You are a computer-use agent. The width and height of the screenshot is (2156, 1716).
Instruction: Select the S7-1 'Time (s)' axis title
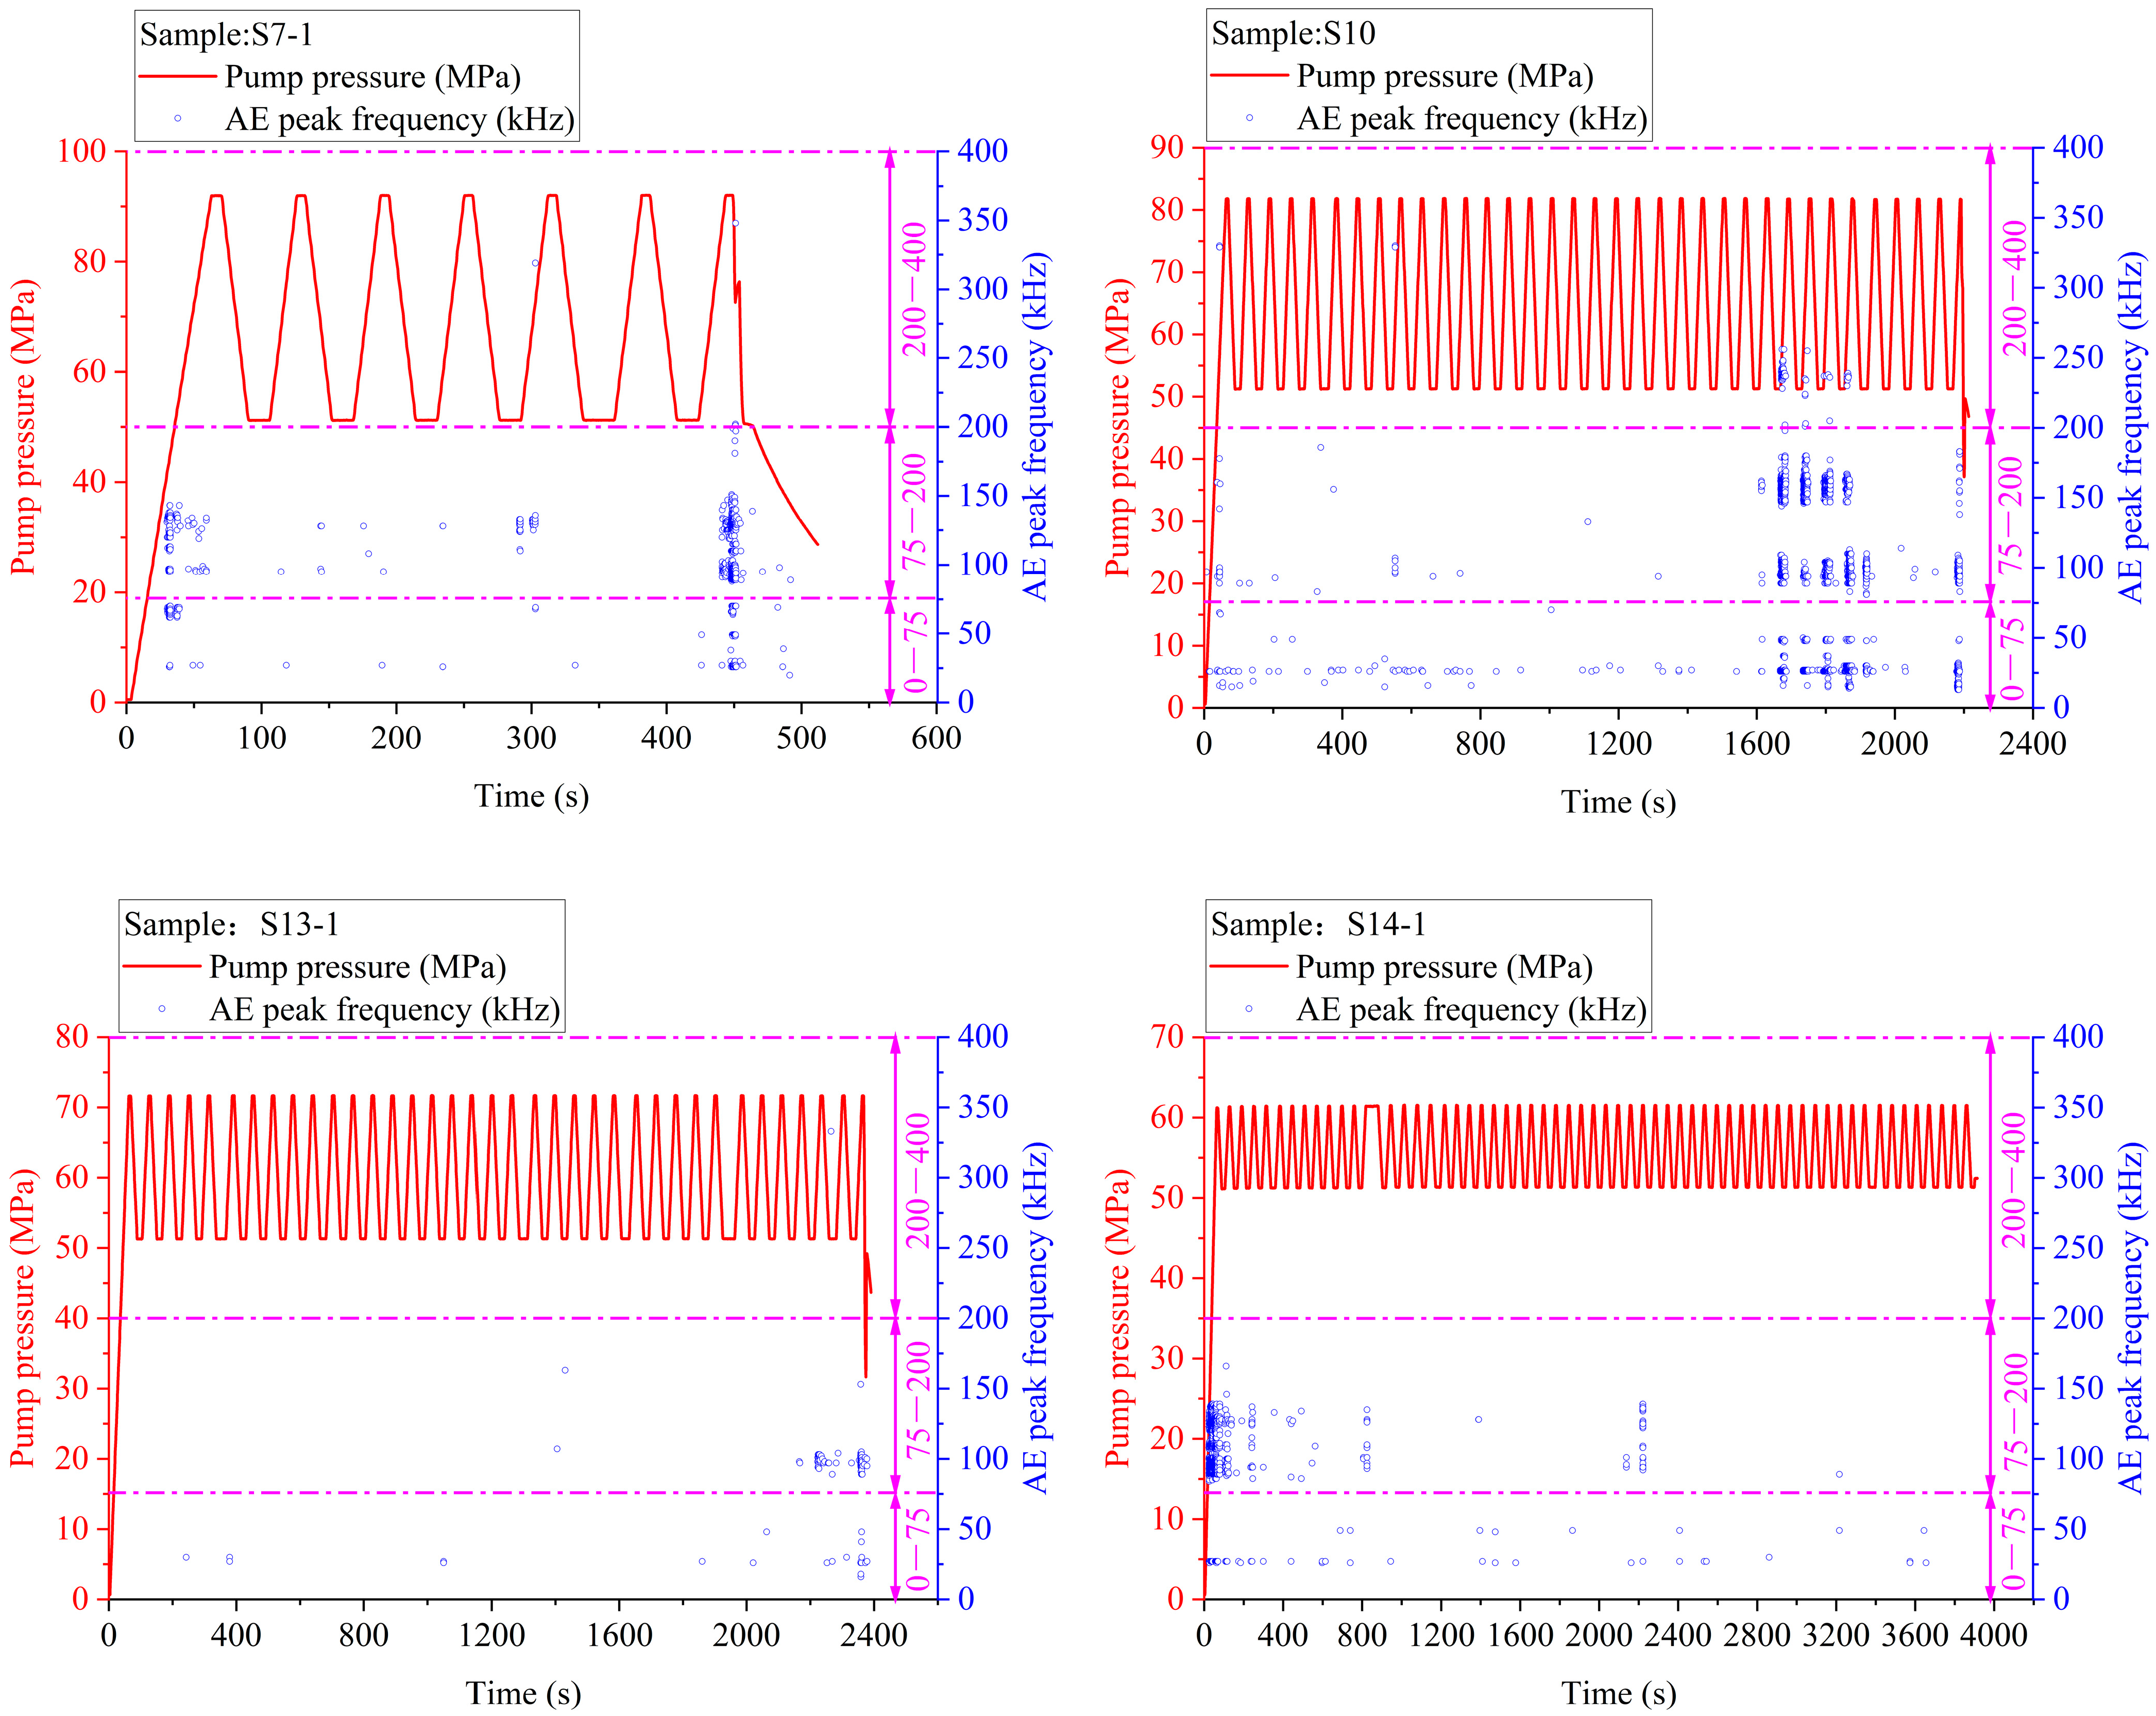[531, 796]
